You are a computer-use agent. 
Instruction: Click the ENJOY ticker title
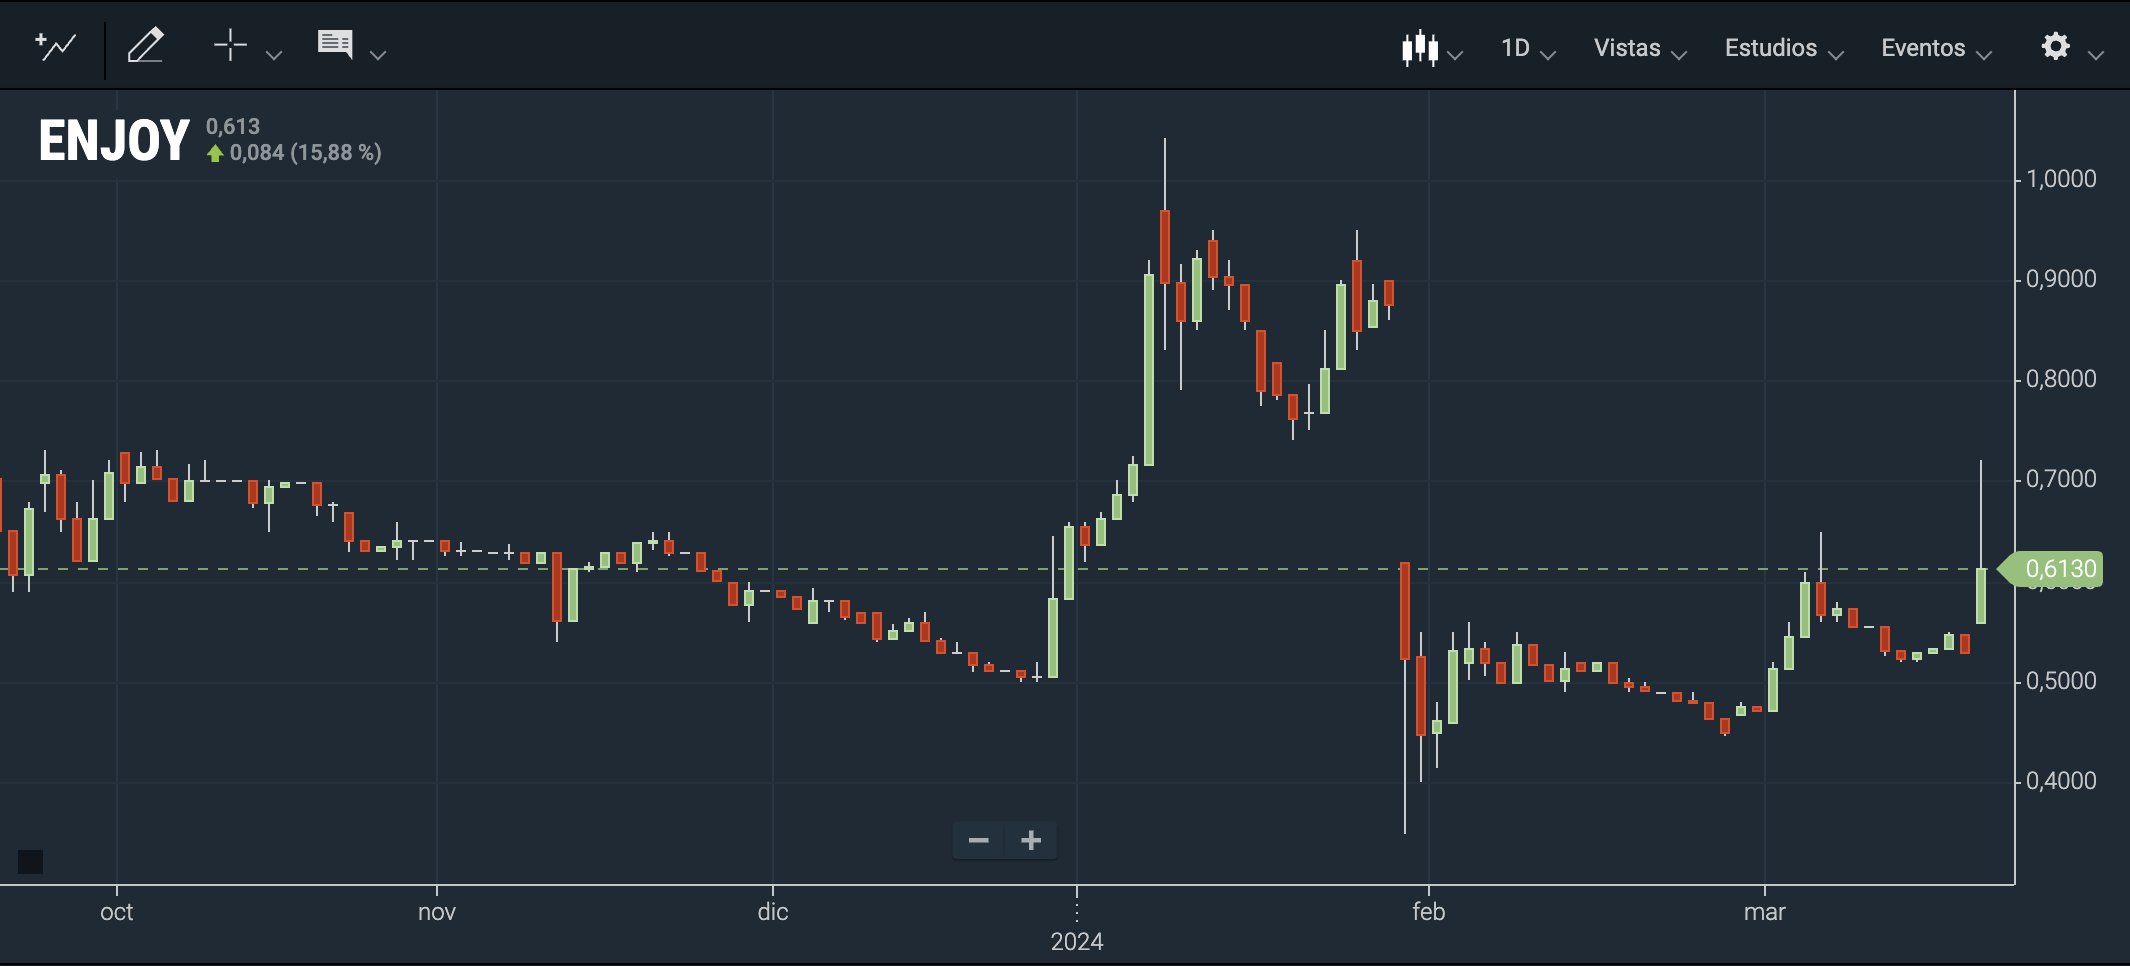click(114, 140)
